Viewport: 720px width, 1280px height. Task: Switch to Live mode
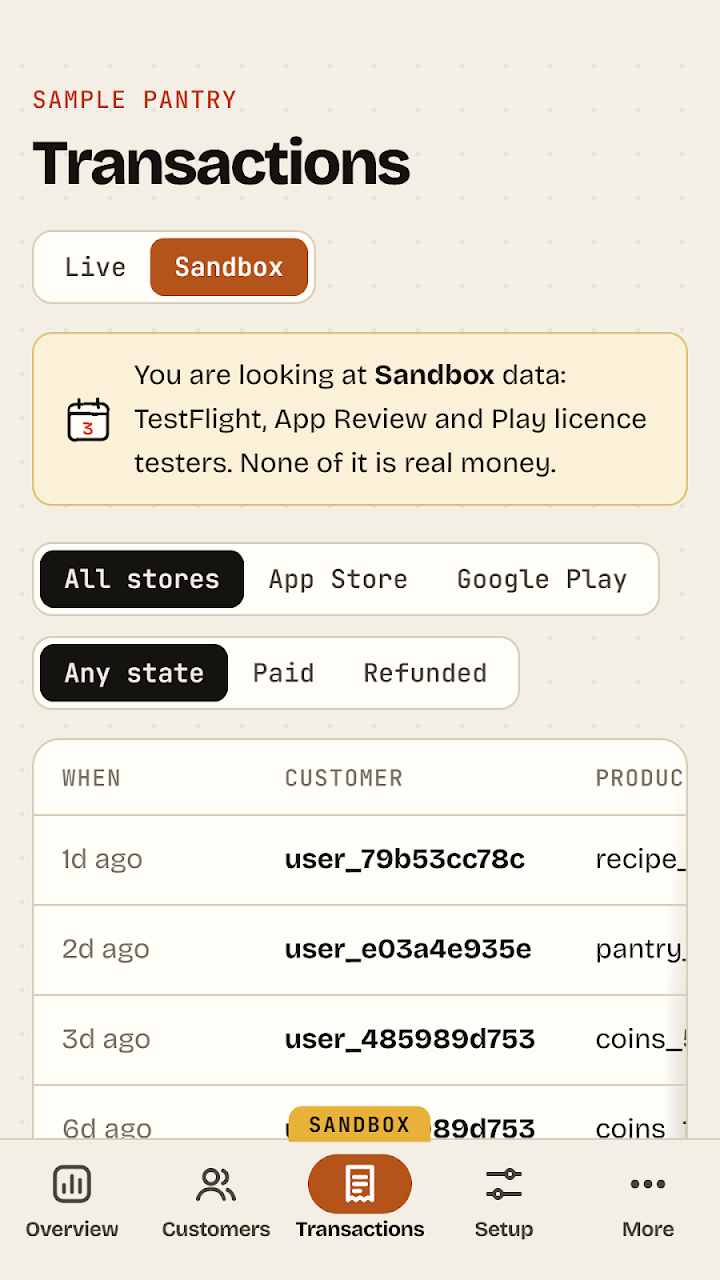point(95,267)
